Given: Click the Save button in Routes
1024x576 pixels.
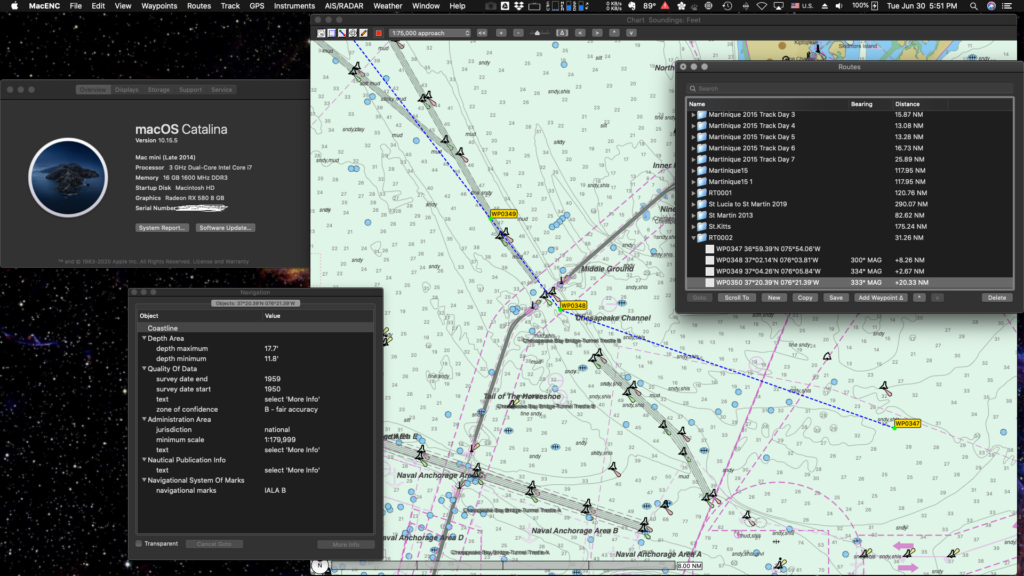Looking at the screenshot, I should pyautogui.click(x=836, y=298).
